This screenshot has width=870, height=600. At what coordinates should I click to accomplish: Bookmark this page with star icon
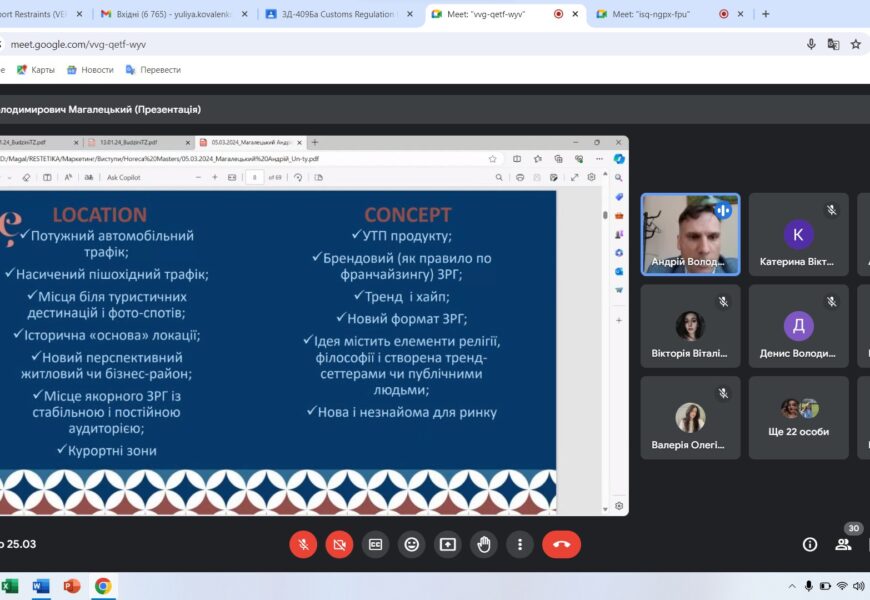pos(856,45)
